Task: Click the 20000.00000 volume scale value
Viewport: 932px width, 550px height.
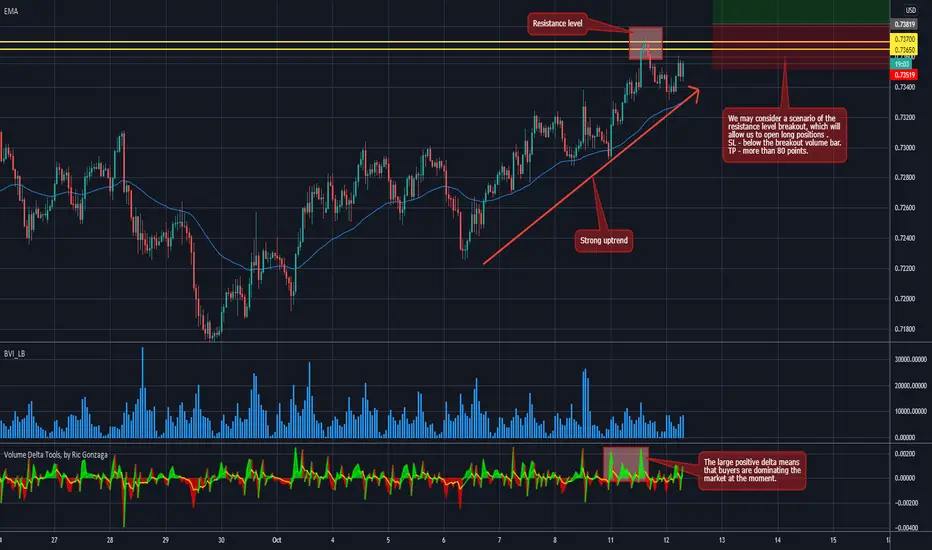Action: (910, 386)
